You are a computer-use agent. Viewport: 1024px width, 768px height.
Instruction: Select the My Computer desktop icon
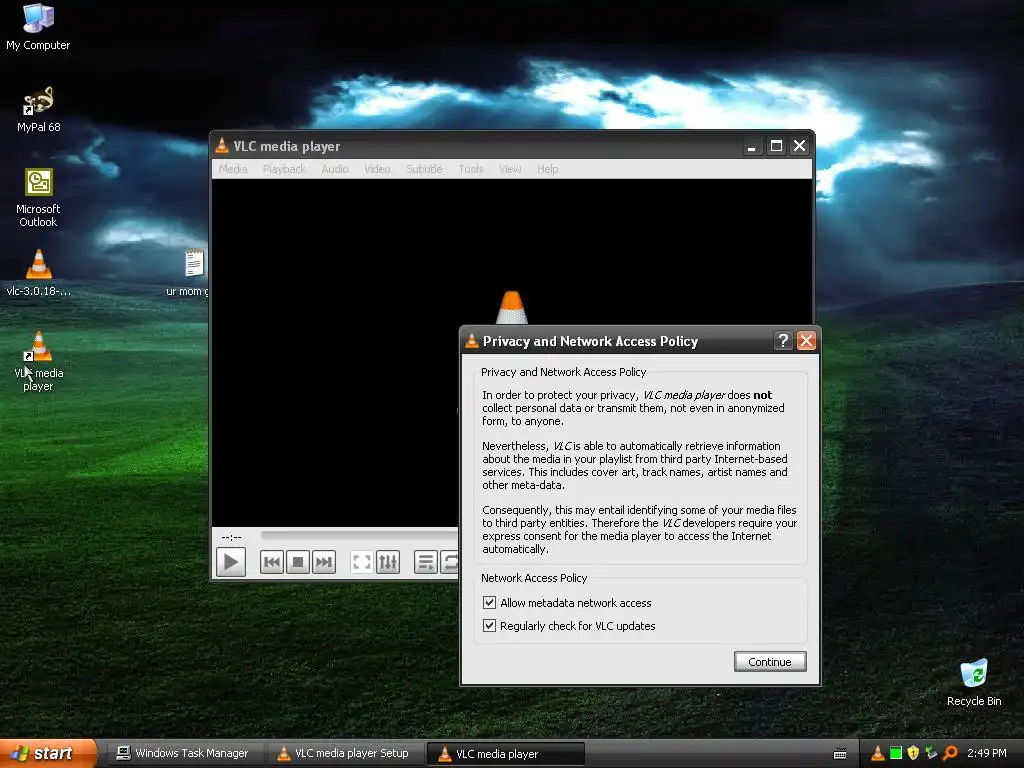tap(38, 27)
